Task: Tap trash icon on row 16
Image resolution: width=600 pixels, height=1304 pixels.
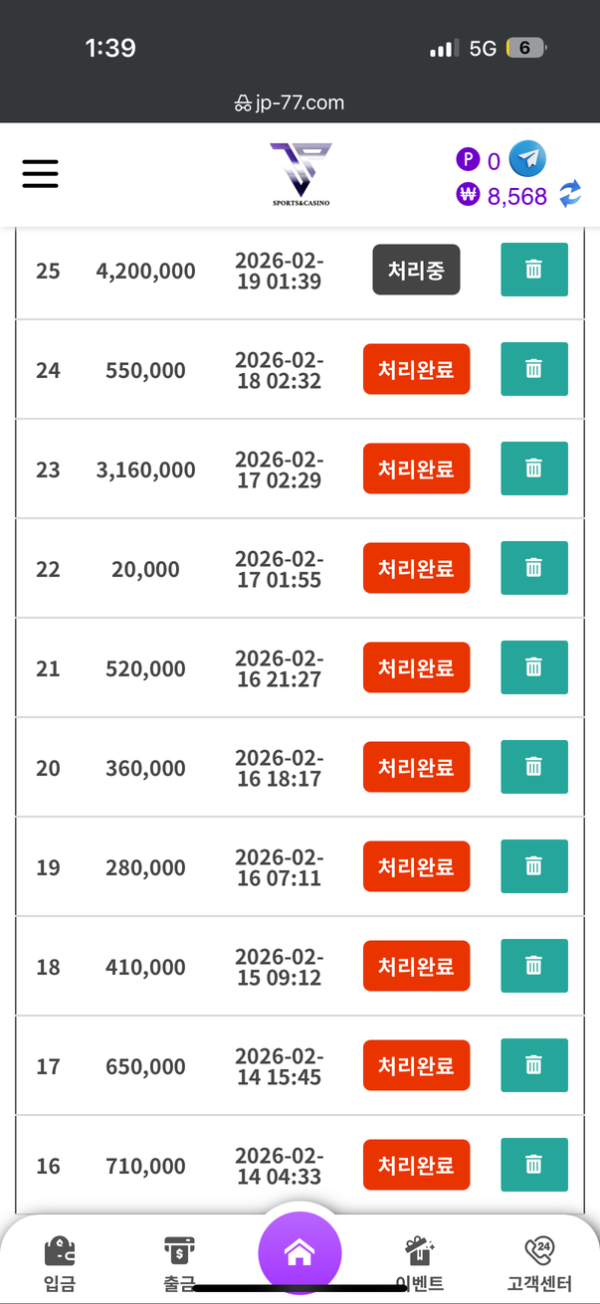Action: pos(534,1165)
